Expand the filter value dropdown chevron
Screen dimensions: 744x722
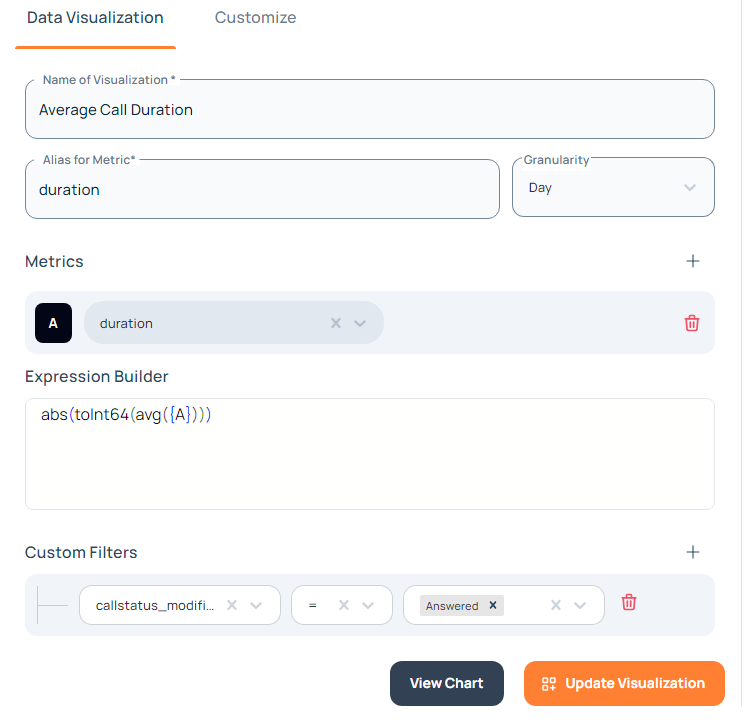tap(581, 605)
